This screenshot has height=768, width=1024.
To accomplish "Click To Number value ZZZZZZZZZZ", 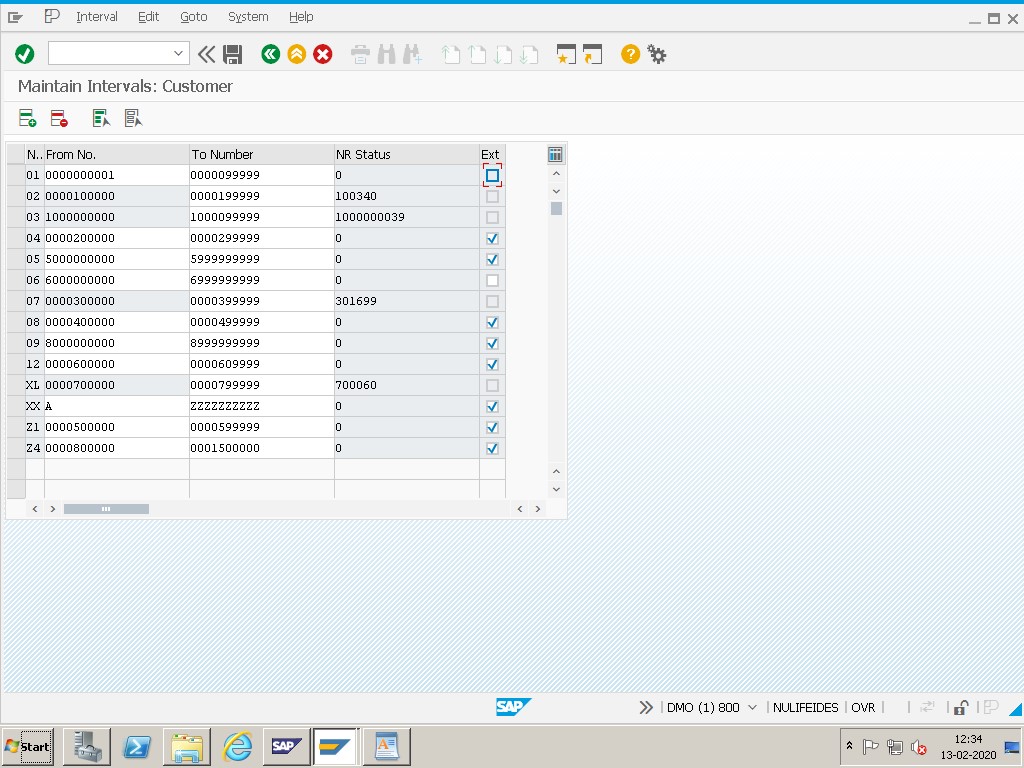I will pos(225,406).
